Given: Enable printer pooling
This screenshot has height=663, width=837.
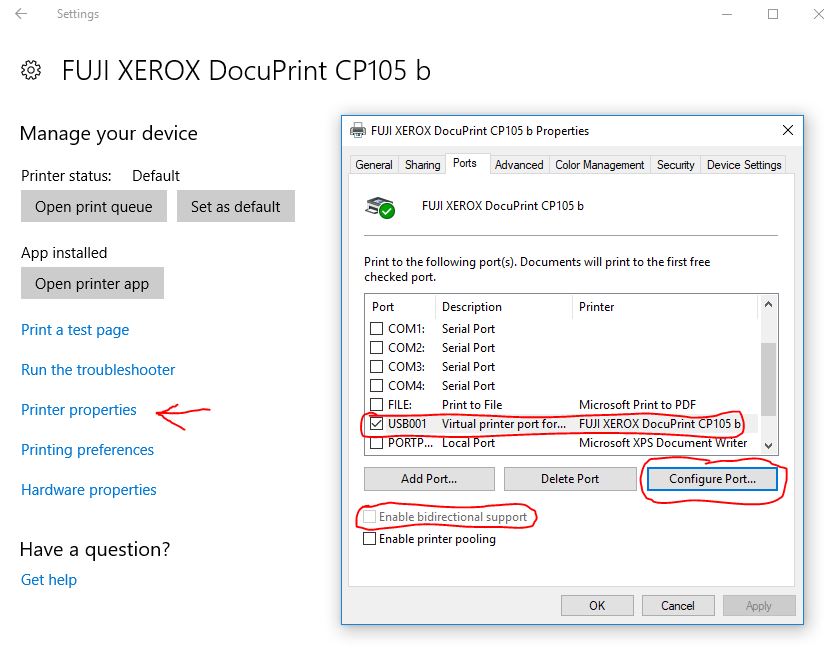Looking at the screenshot, I should click(x=370, y=537).
